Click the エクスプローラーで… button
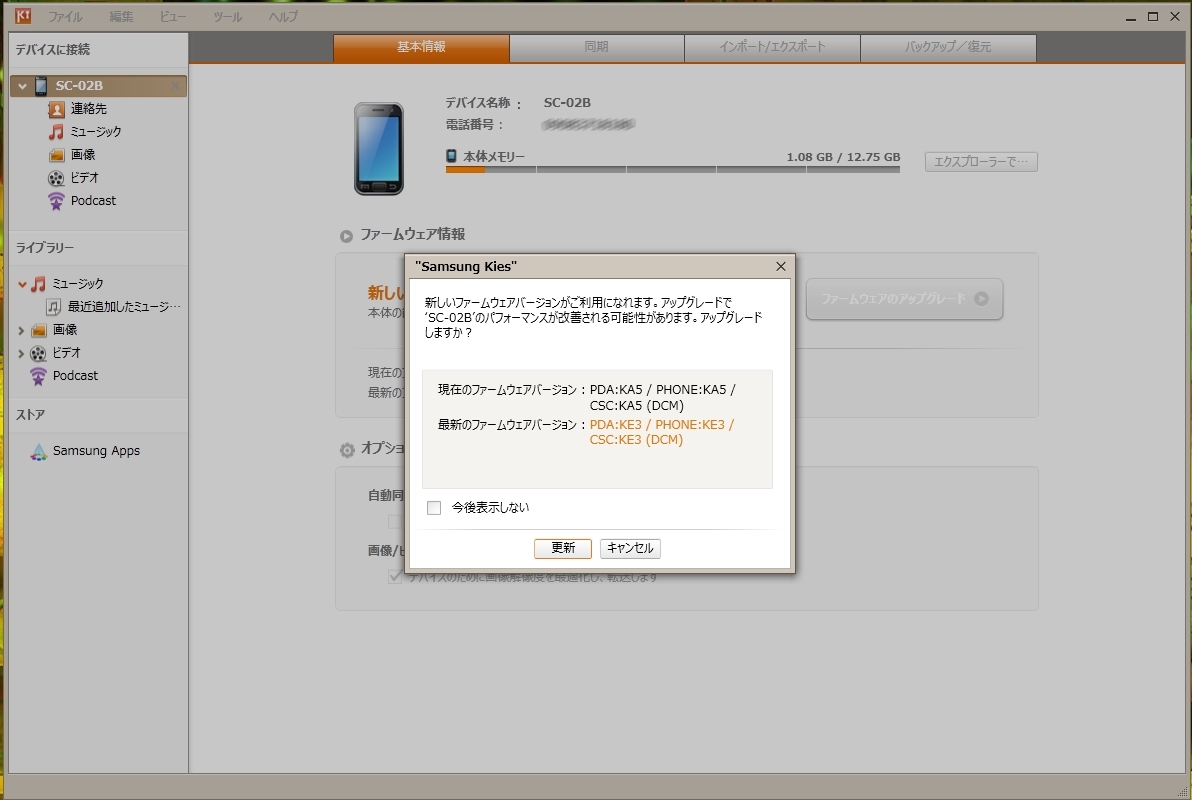The image size is (1192, 800). [981, 162]
